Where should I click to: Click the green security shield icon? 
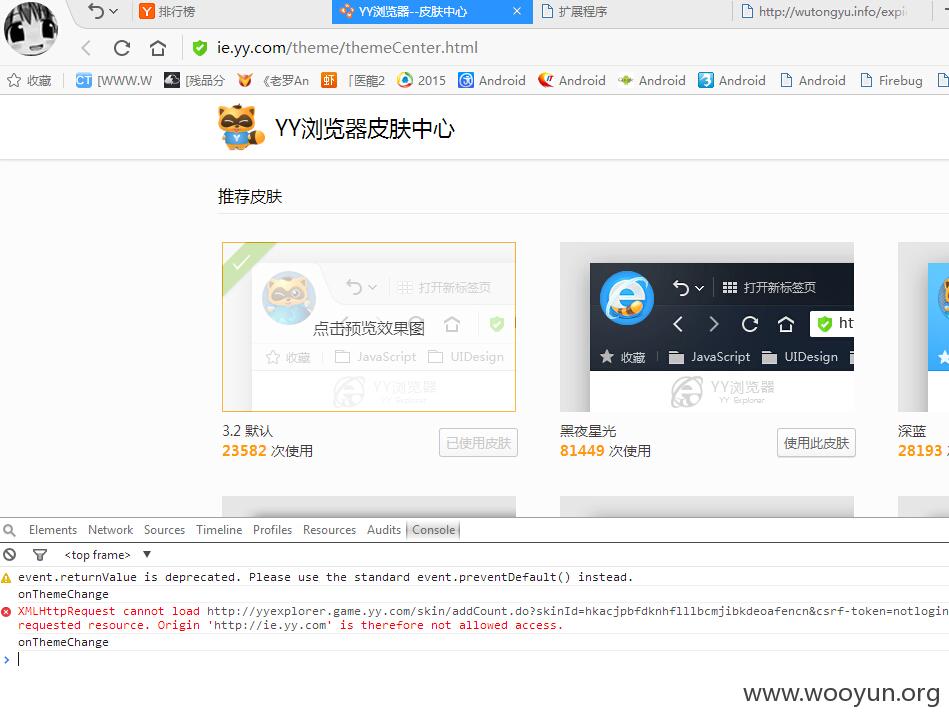pos(200,48)
